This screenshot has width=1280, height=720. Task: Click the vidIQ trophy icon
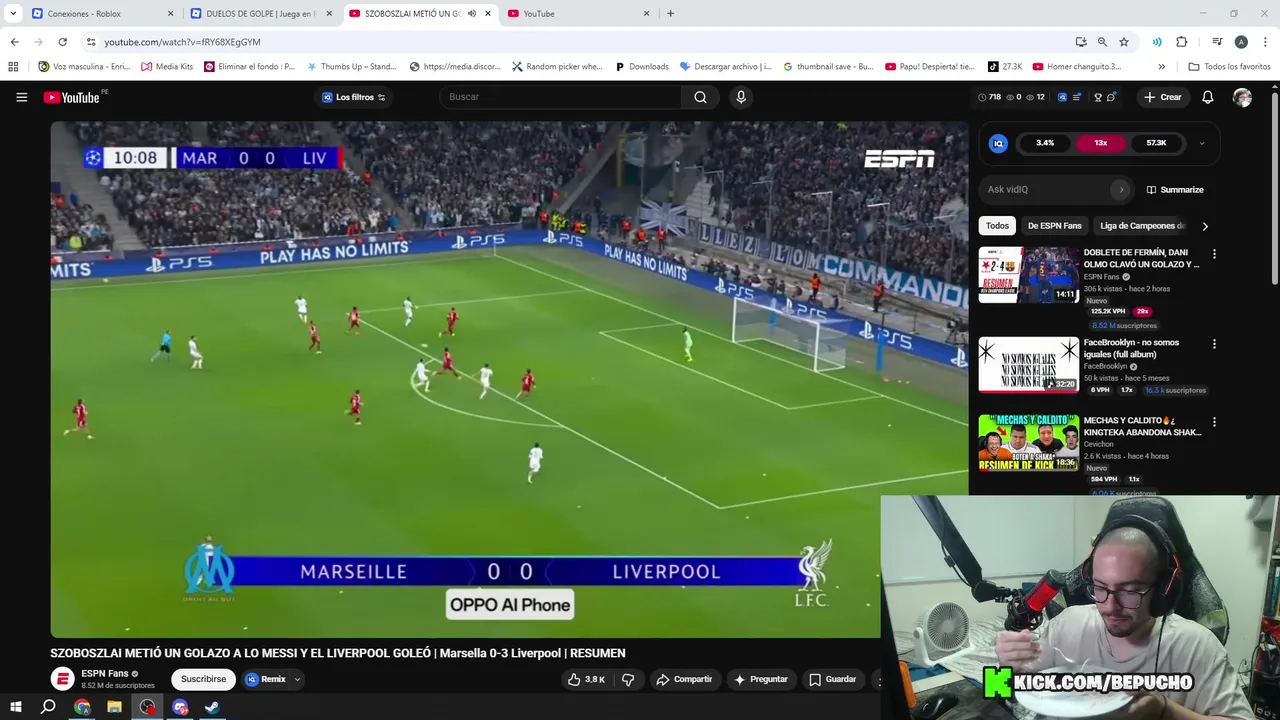click(x=1097, y=97)
